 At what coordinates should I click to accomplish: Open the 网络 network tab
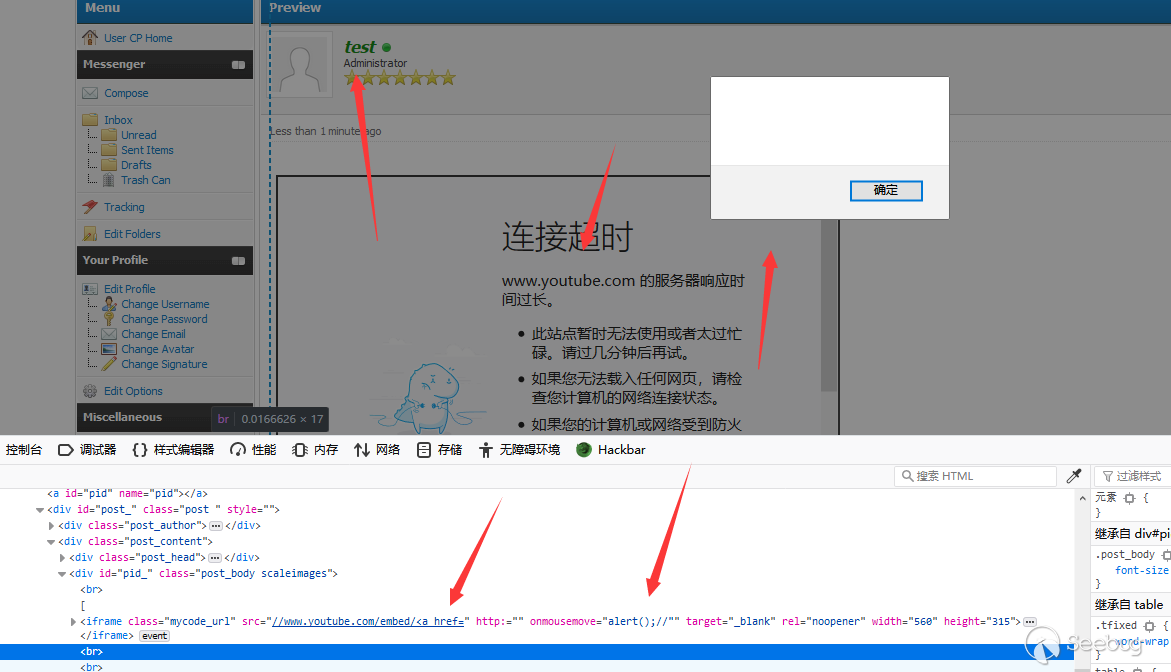377,449
